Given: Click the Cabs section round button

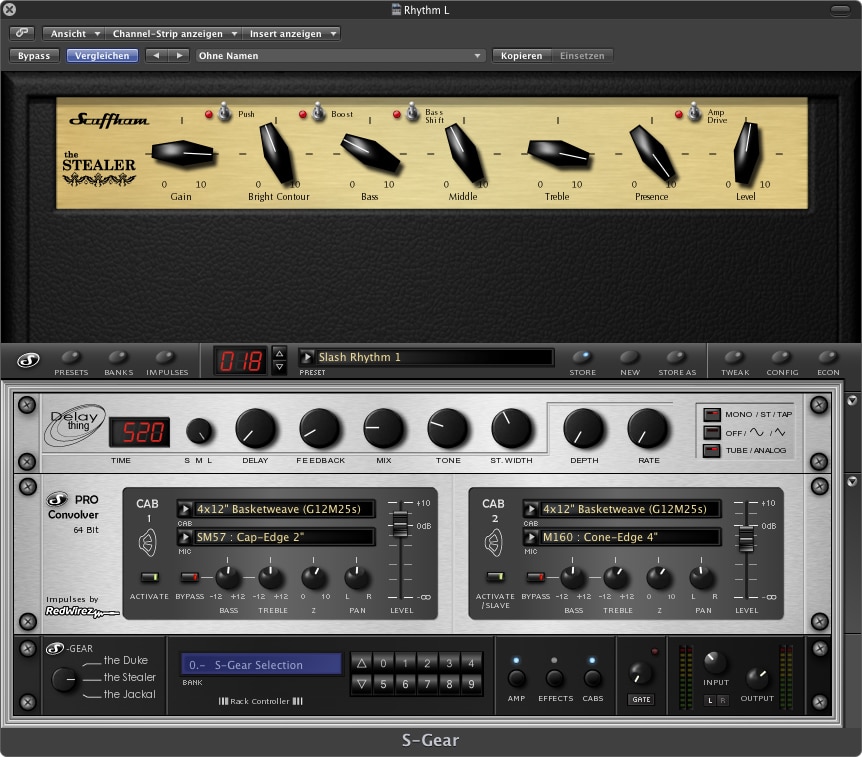Looking at the screenshot, I should click(593, 678).
